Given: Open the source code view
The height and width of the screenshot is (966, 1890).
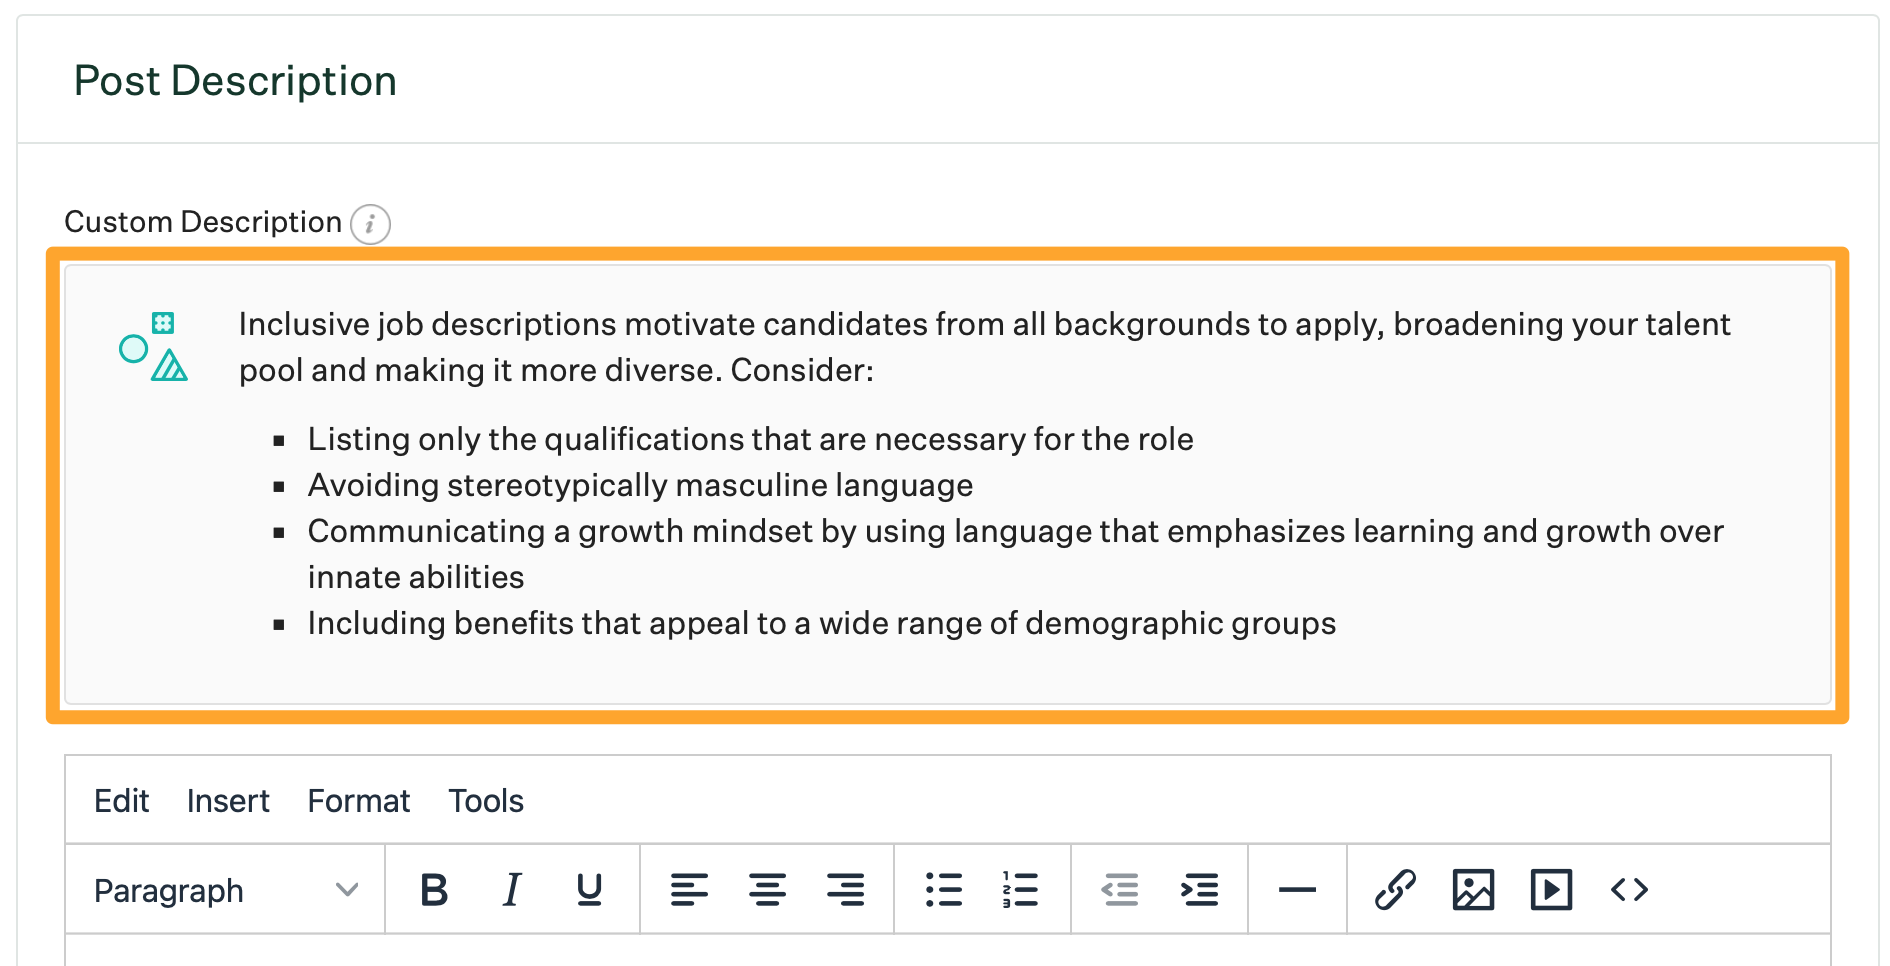Looking at the screenshot, I should click(1629, 889).
